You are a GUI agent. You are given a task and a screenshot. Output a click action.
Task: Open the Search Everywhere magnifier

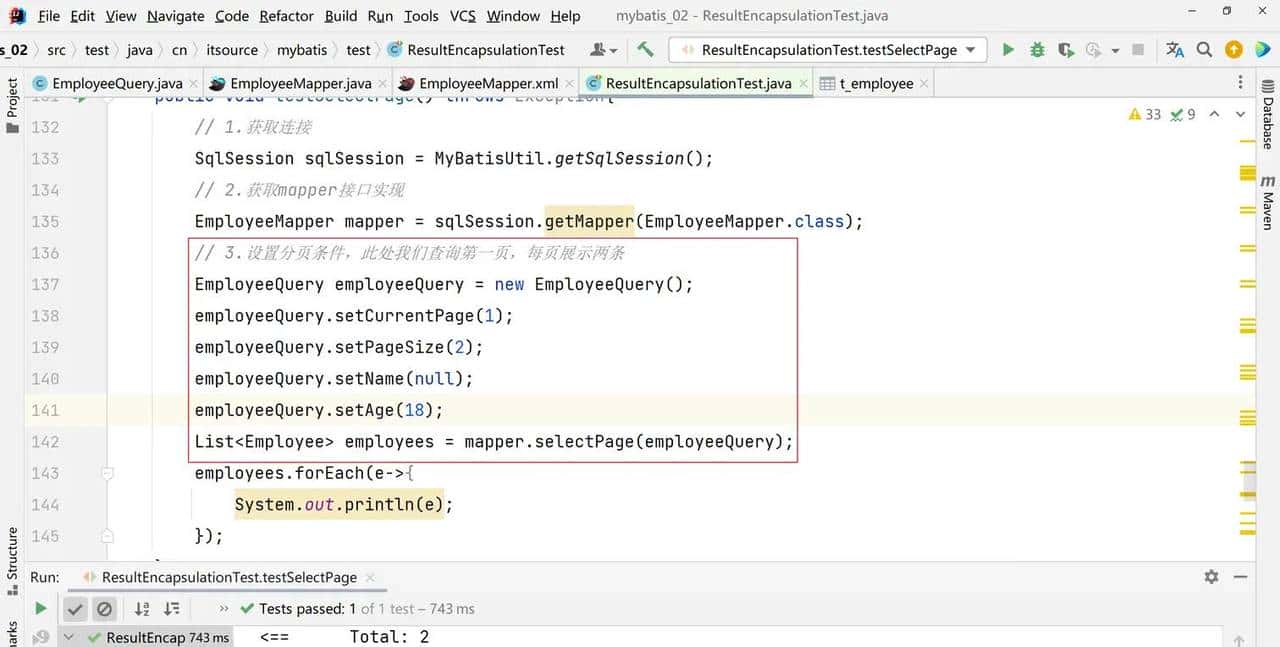click(x=1205, y=49)
